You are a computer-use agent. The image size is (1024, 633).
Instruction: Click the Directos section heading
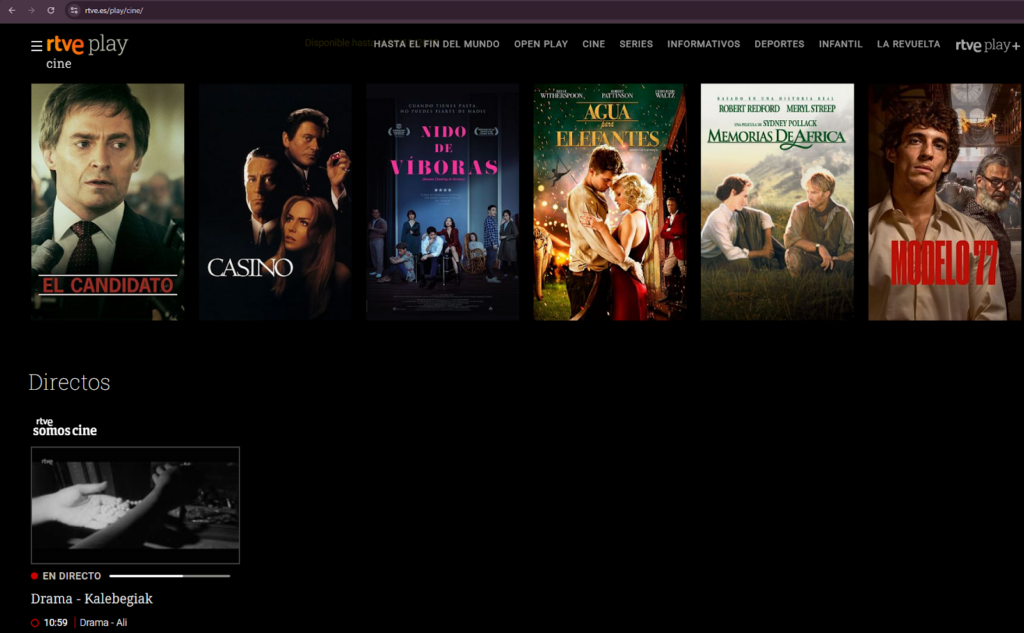click(69, 382)
